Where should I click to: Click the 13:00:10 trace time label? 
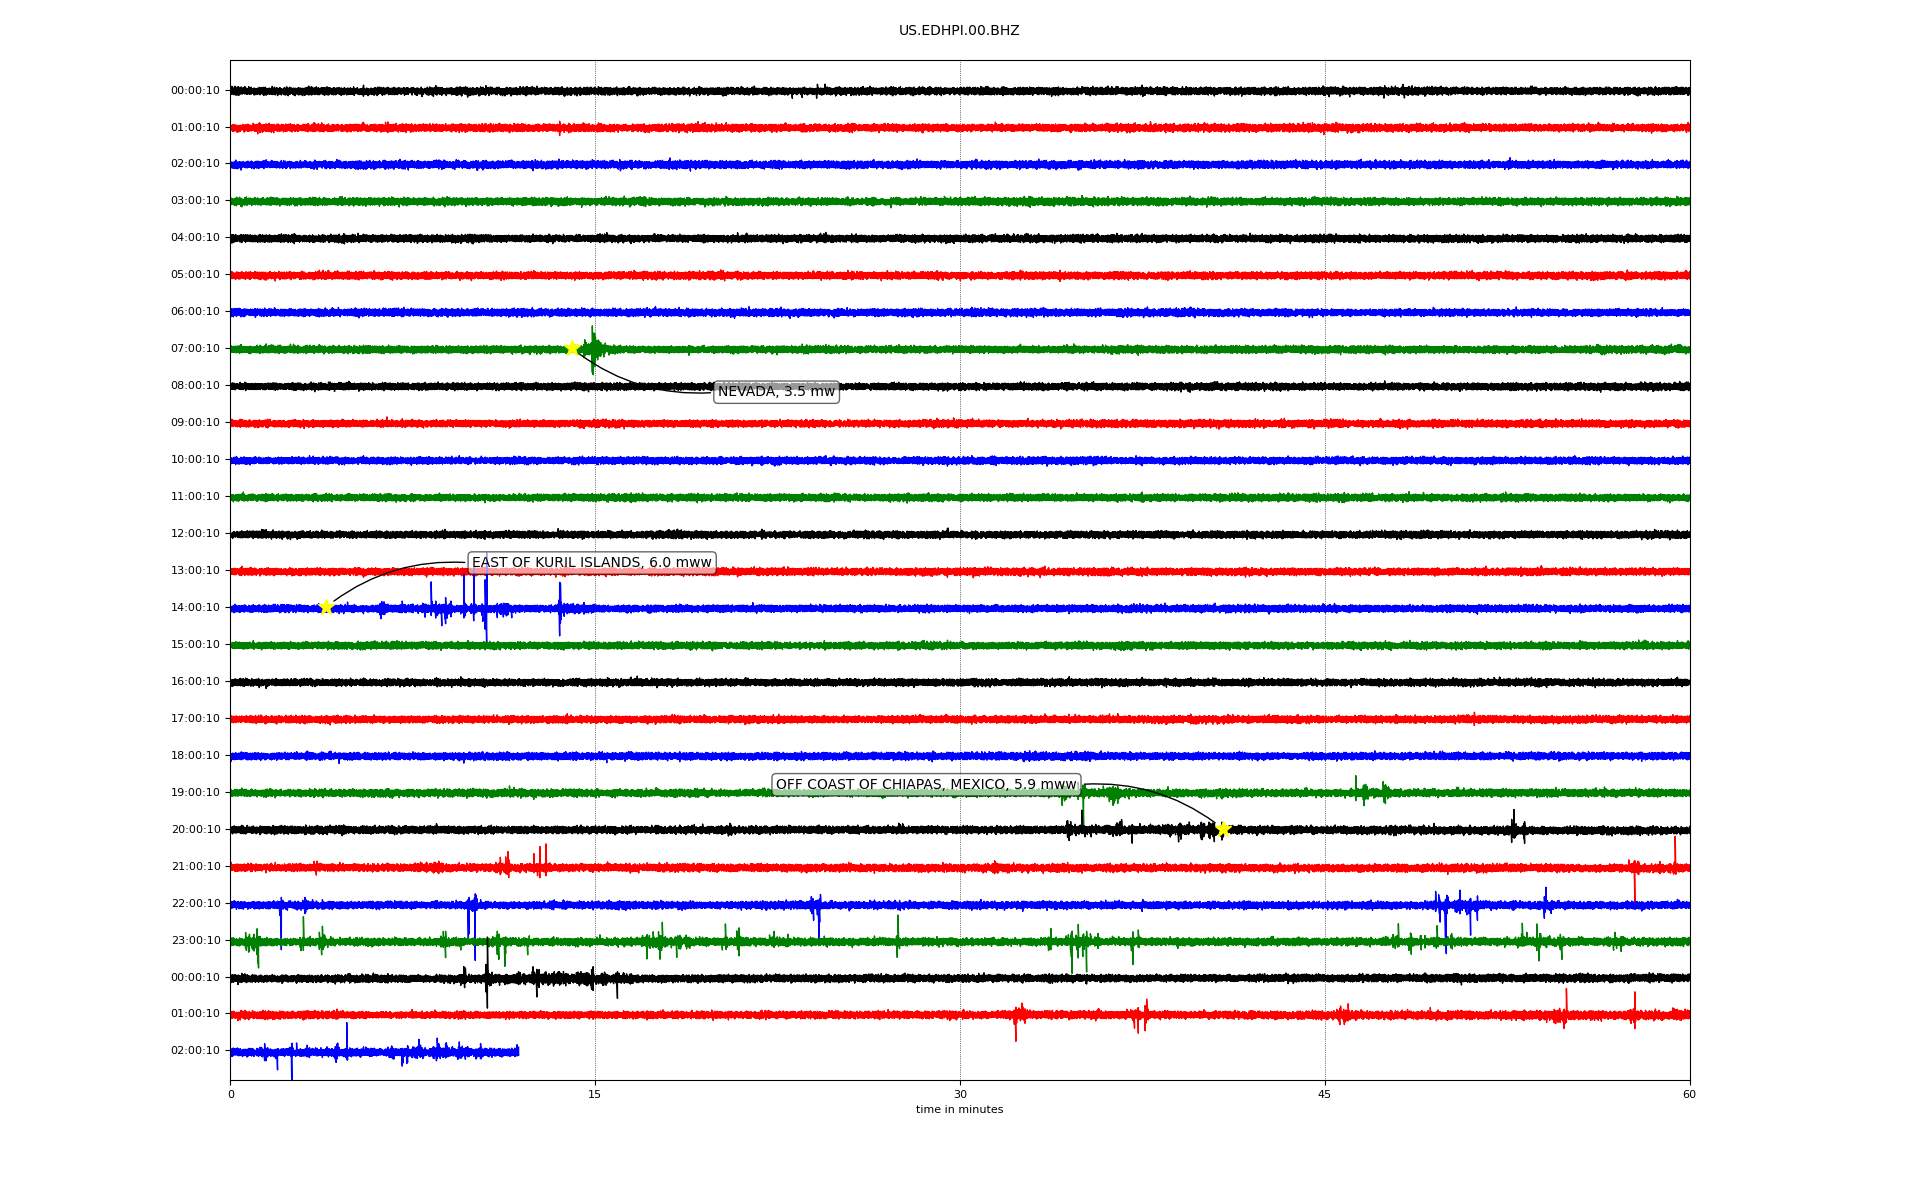point(195,571)
